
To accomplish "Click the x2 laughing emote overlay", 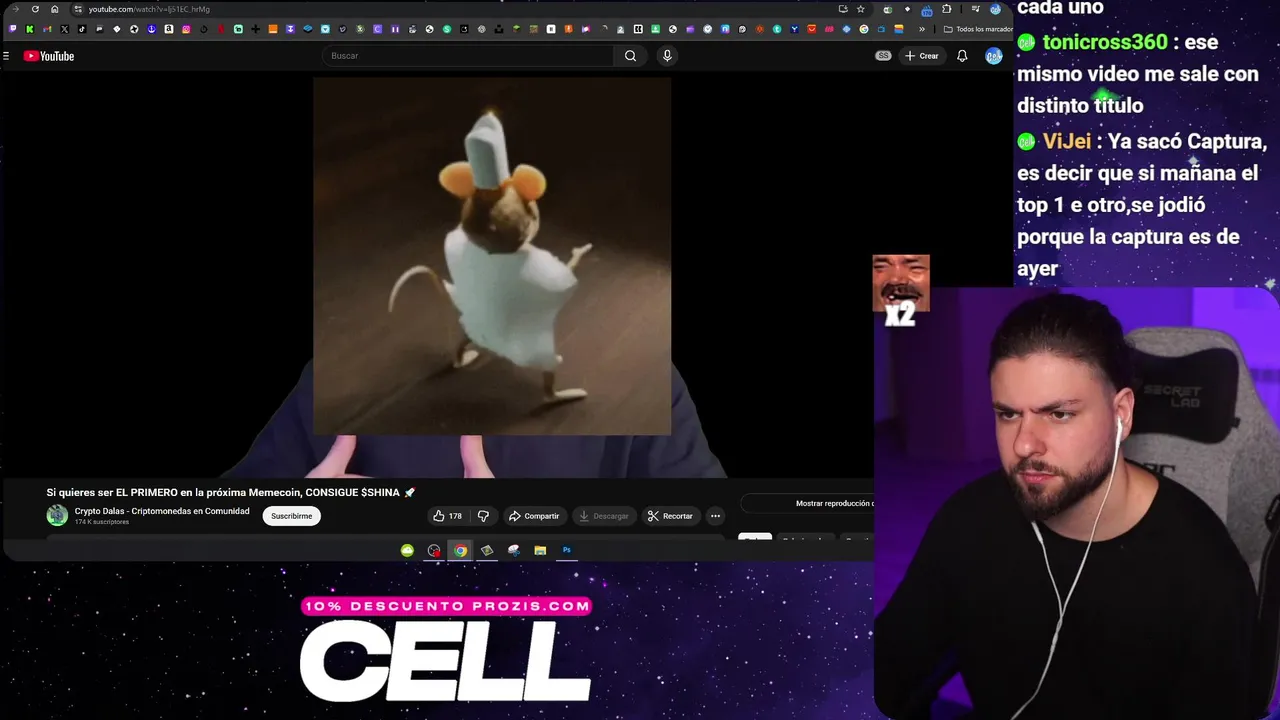I will pos(901,291).
